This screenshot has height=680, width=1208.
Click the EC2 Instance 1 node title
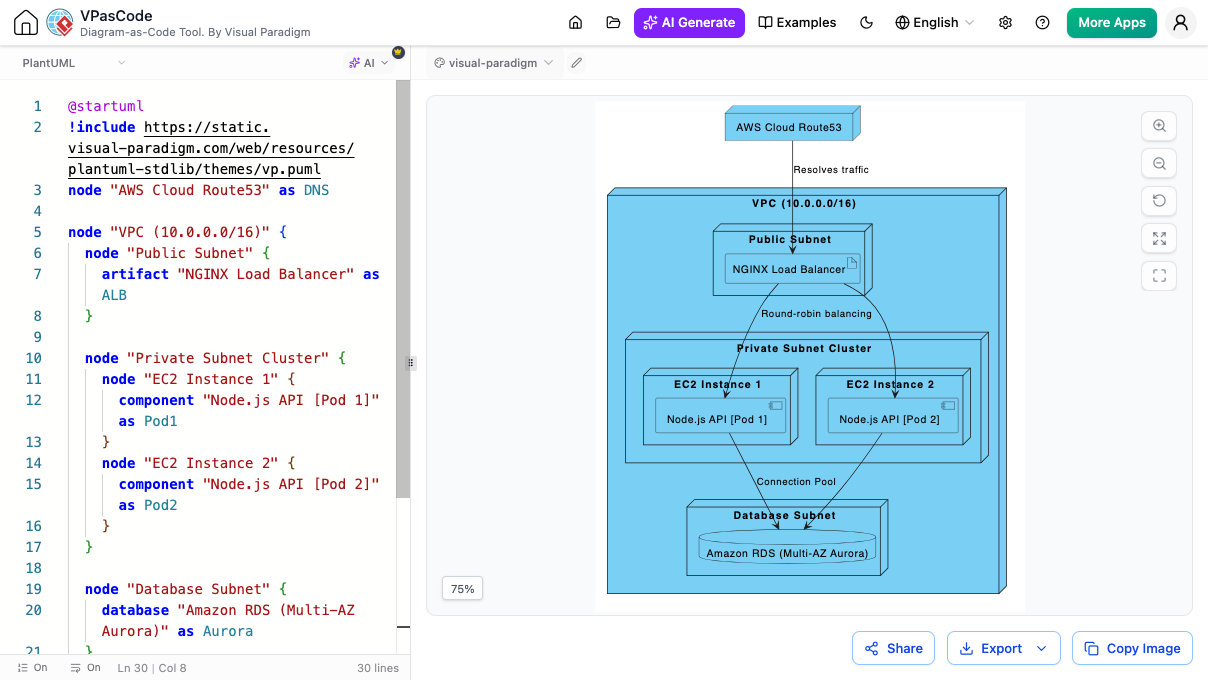[x=717, y=384]
